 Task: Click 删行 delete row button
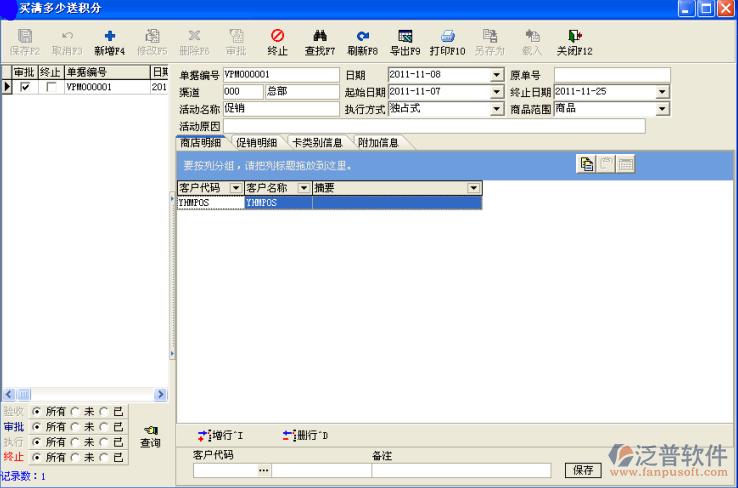290,435
